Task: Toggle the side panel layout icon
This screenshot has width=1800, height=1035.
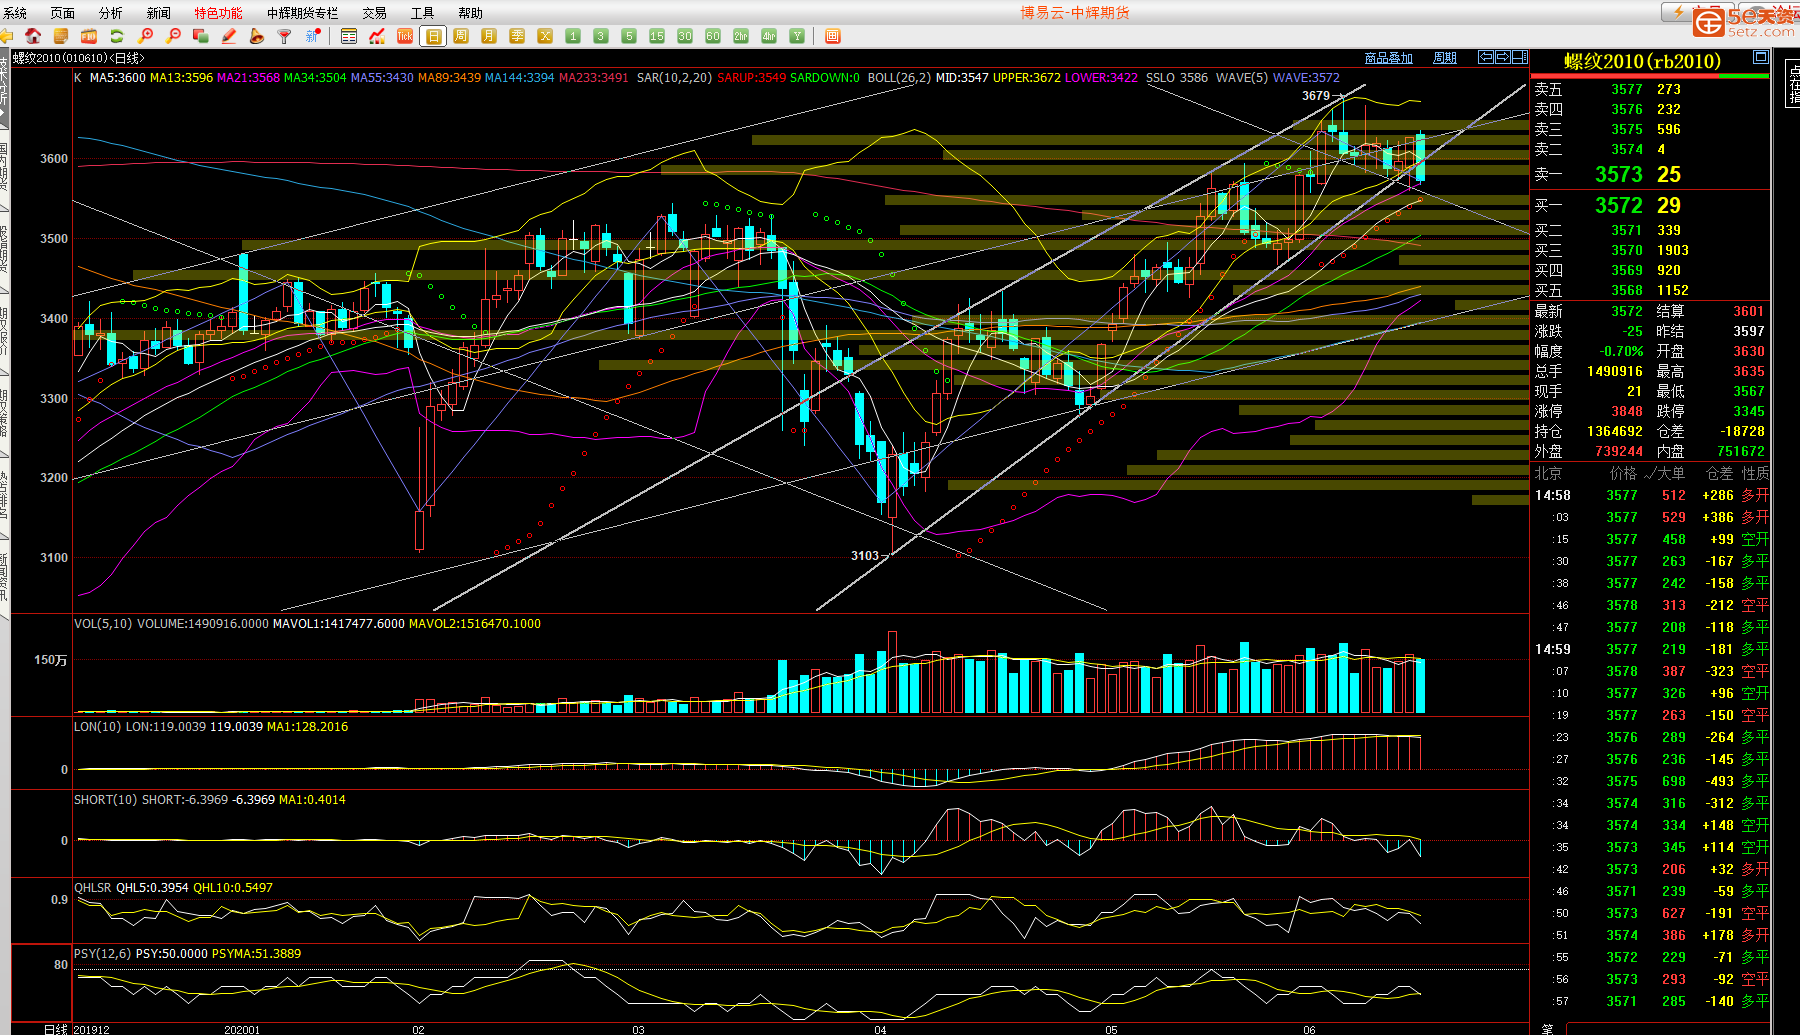Action: [x=1520, y=57]
